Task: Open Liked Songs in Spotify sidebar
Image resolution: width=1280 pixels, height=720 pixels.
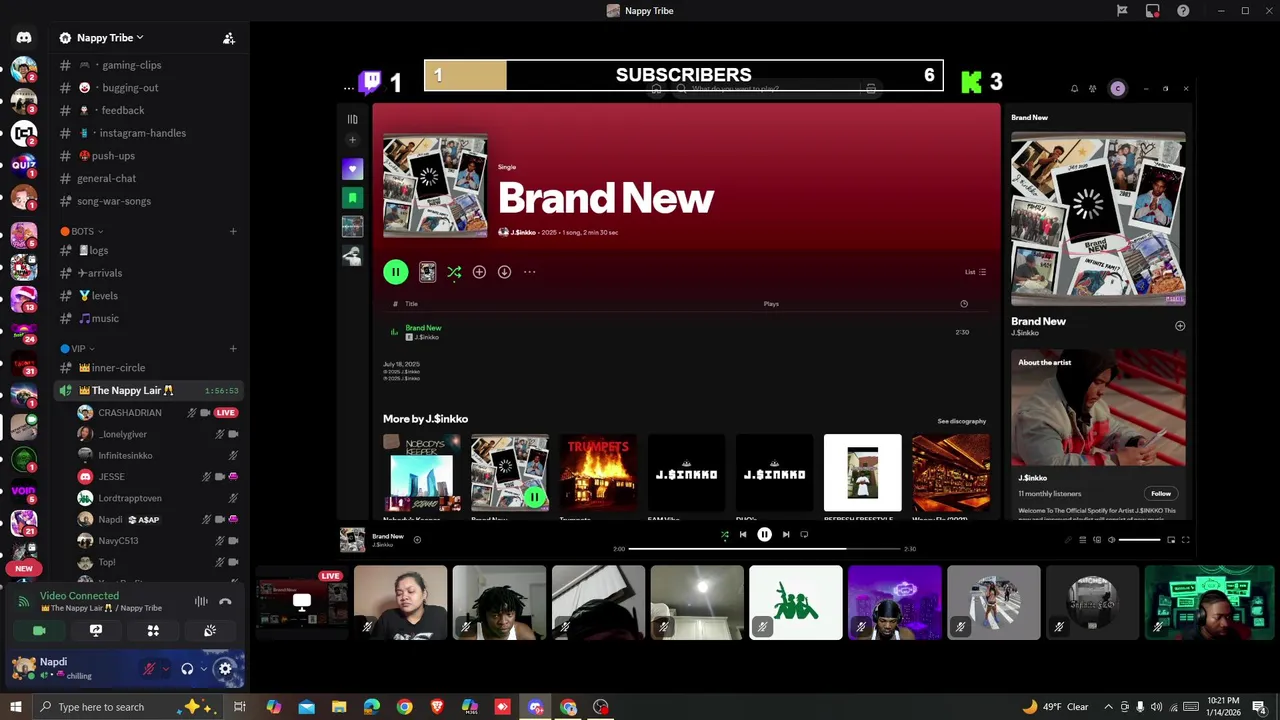Action: [x=352, y=169]
